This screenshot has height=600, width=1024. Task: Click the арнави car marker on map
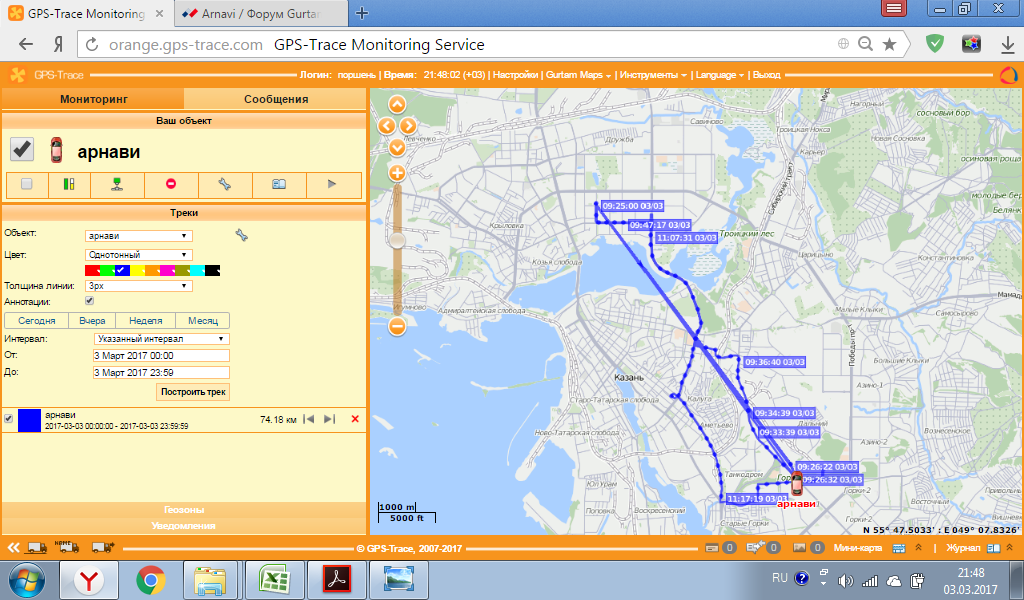coord(797,485)
